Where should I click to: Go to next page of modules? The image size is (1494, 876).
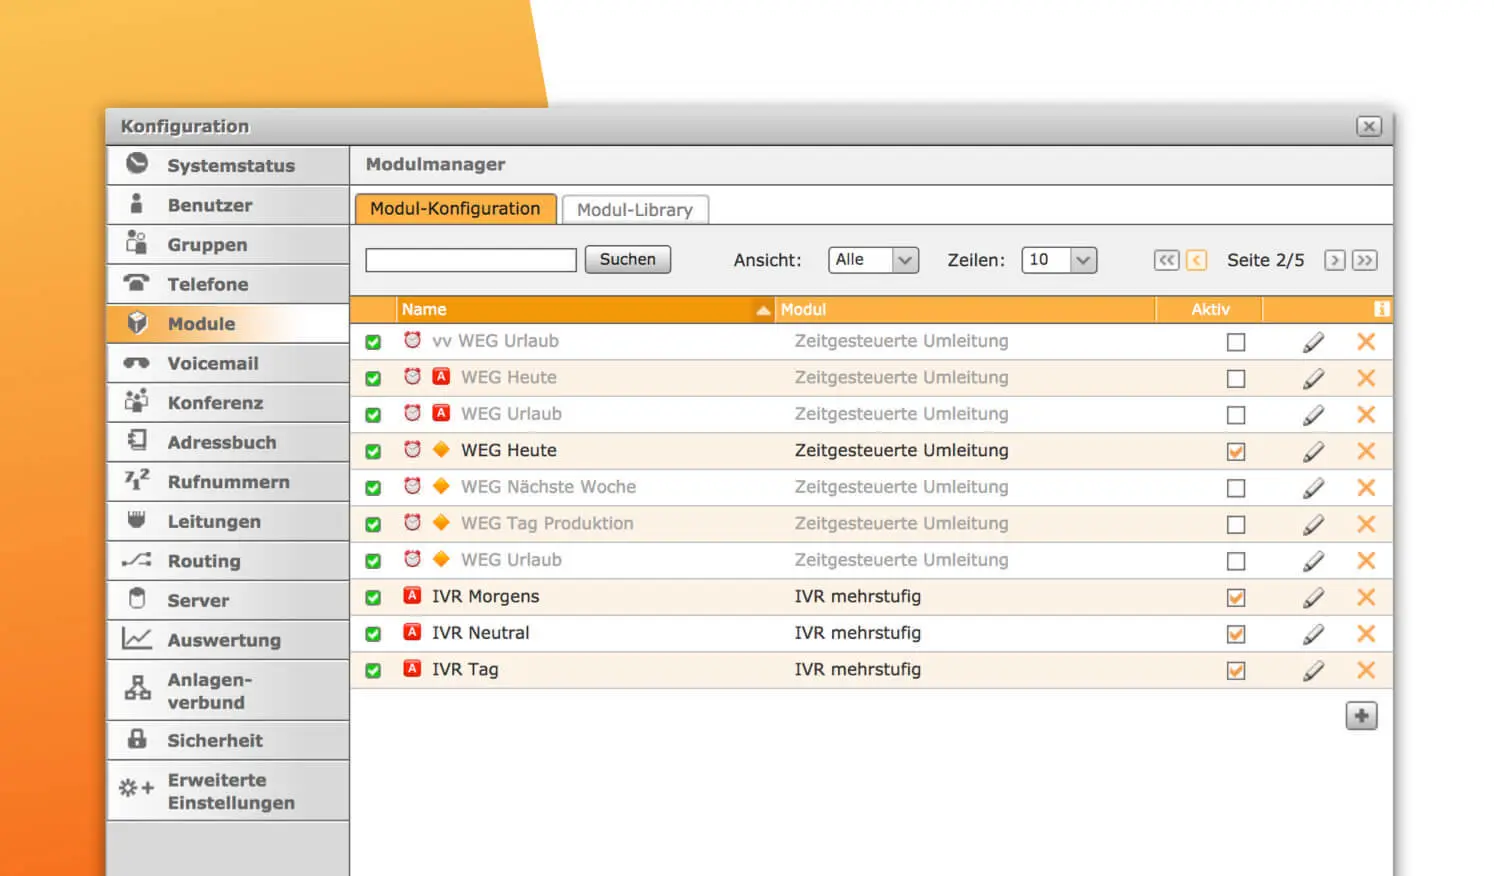tap(1334, 260)
